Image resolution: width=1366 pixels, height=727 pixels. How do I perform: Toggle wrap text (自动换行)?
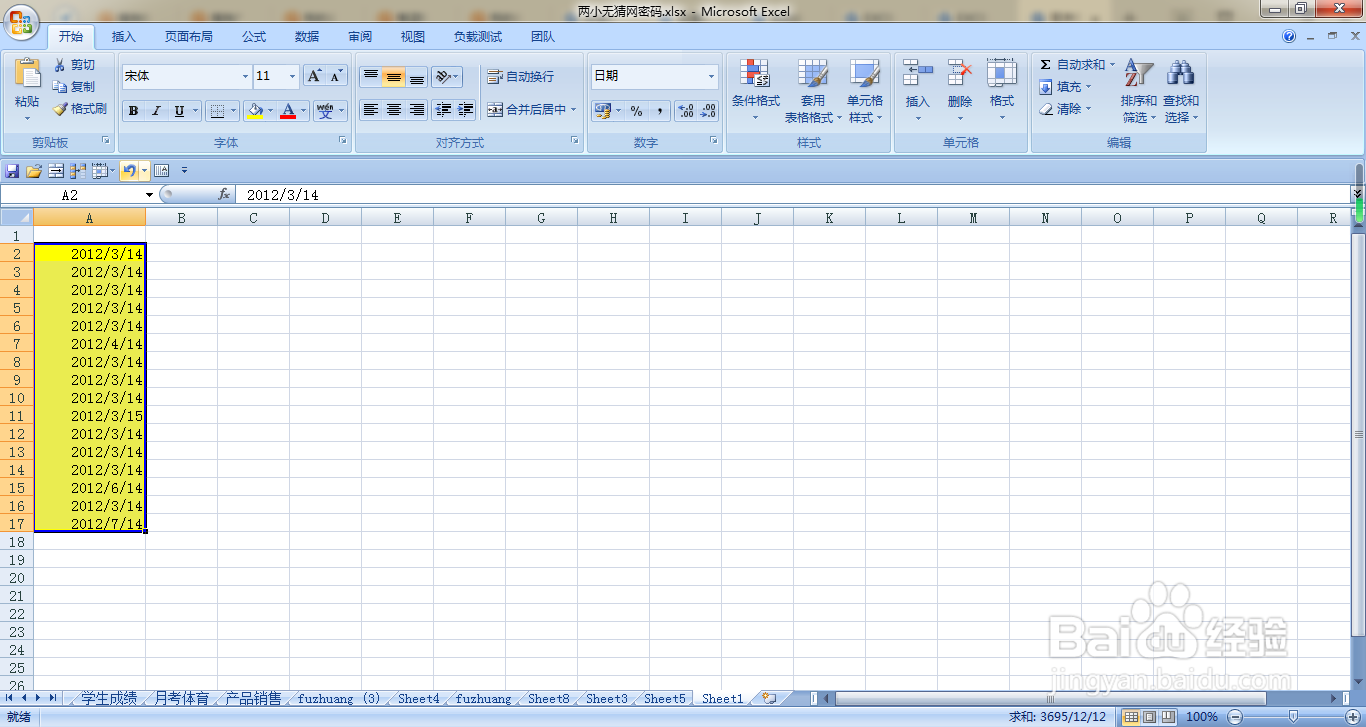click(520, 77)
